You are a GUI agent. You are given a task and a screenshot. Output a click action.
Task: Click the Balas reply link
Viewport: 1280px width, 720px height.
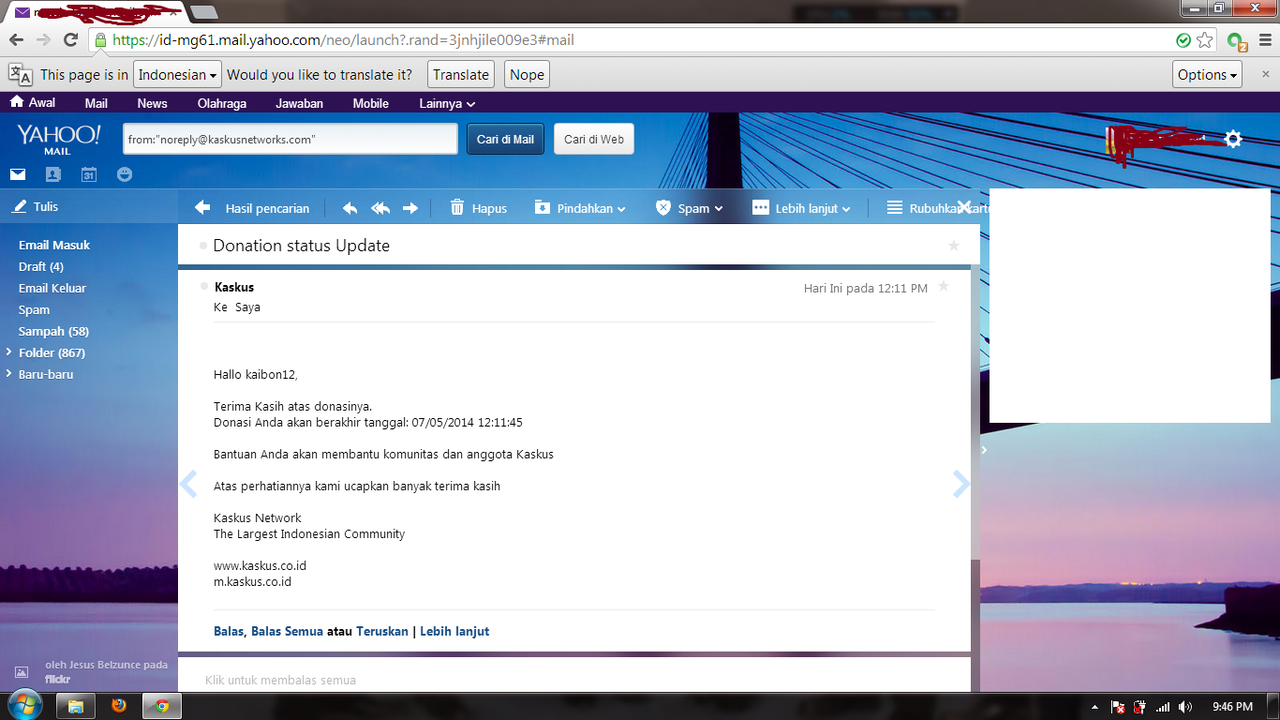(228, 631)
